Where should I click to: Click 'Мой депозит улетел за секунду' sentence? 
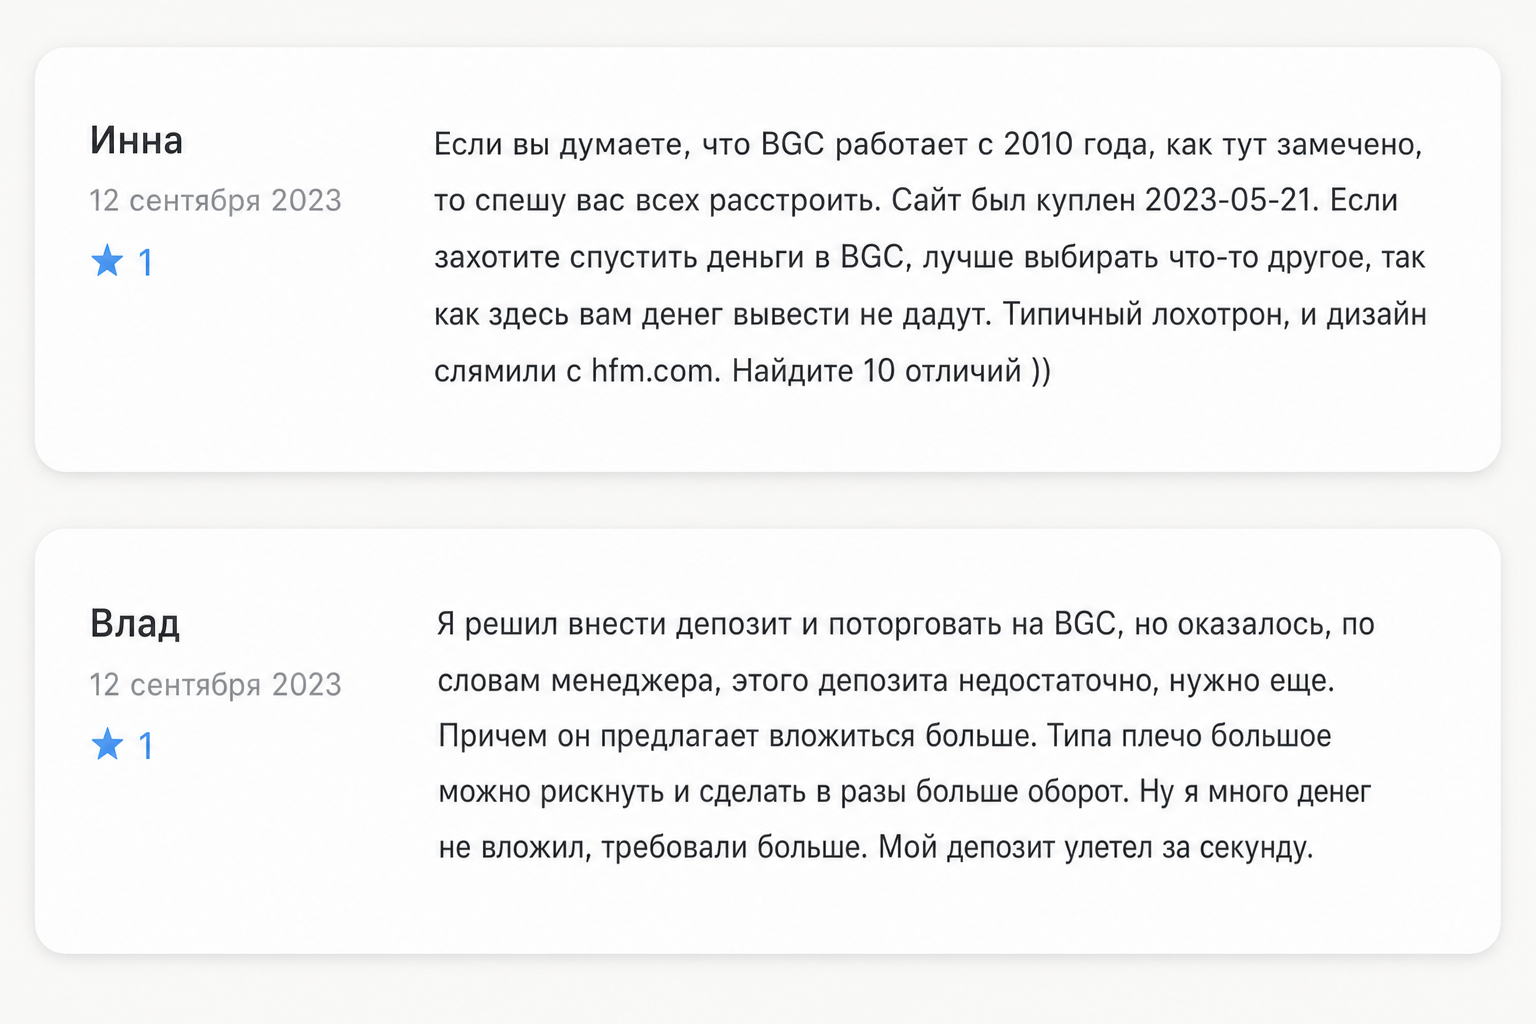pyautogui.click(x=1096, y=848)
